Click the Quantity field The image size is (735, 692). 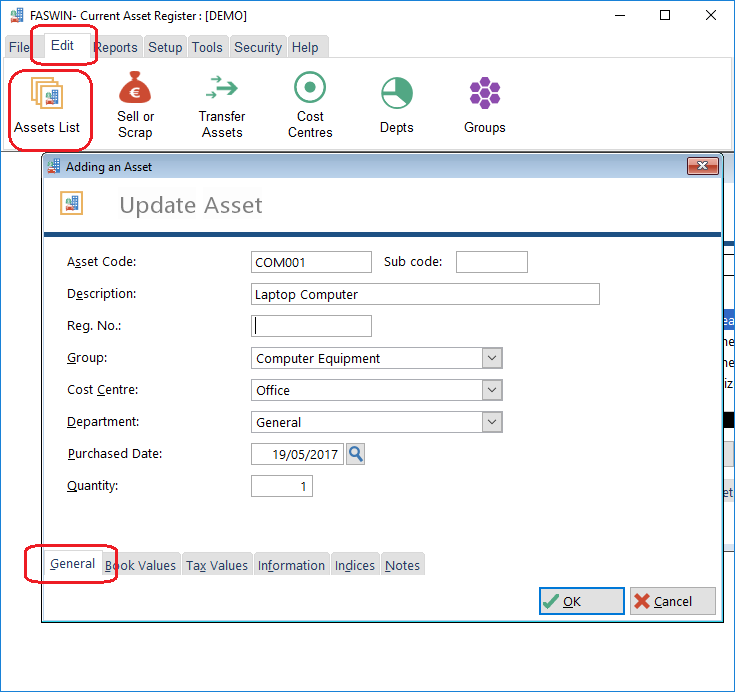click(x=282, y=486)
